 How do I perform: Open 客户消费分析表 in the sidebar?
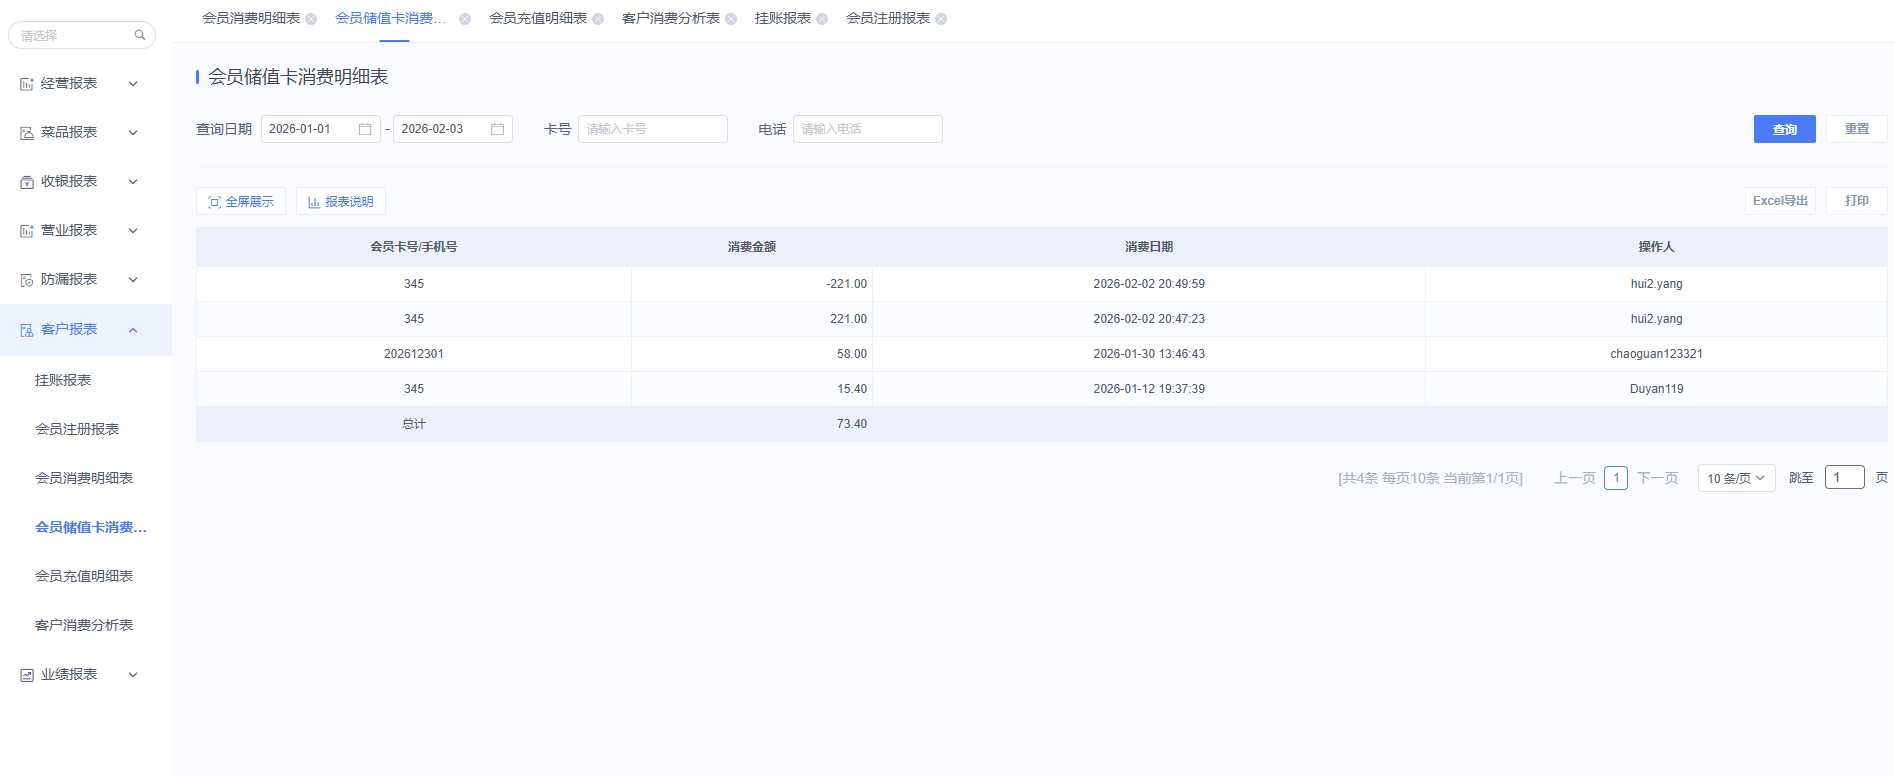point(84,625)
